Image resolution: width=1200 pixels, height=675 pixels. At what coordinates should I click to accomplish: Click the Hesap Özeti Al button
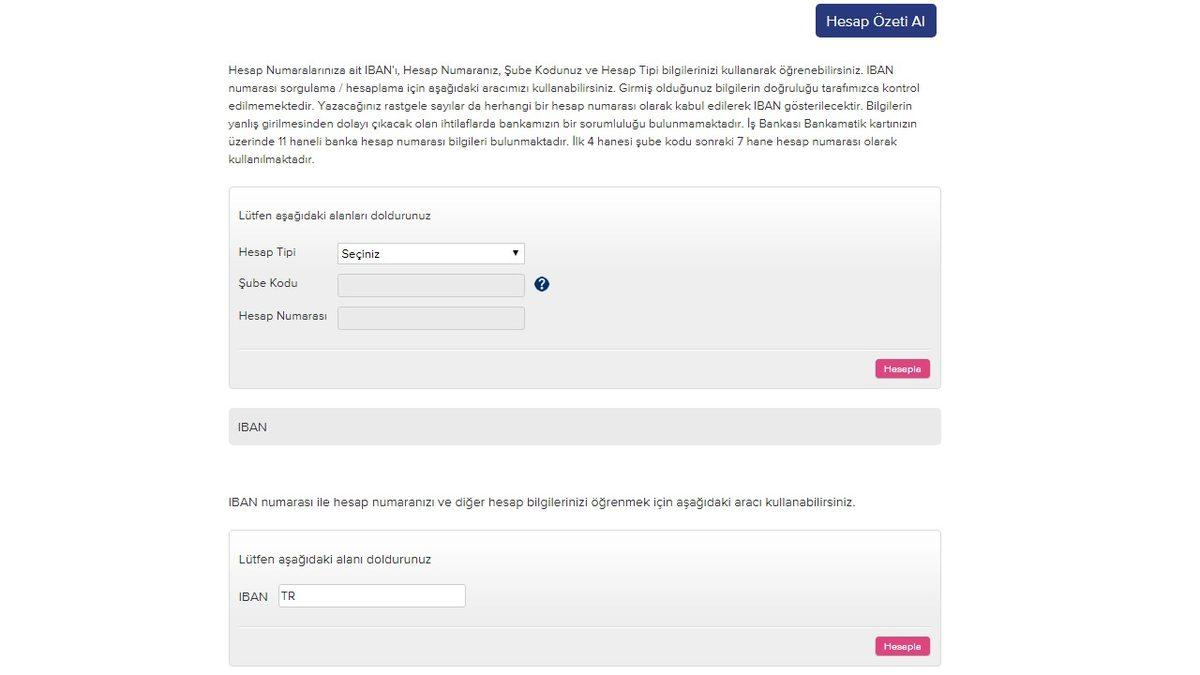(875, 21)
